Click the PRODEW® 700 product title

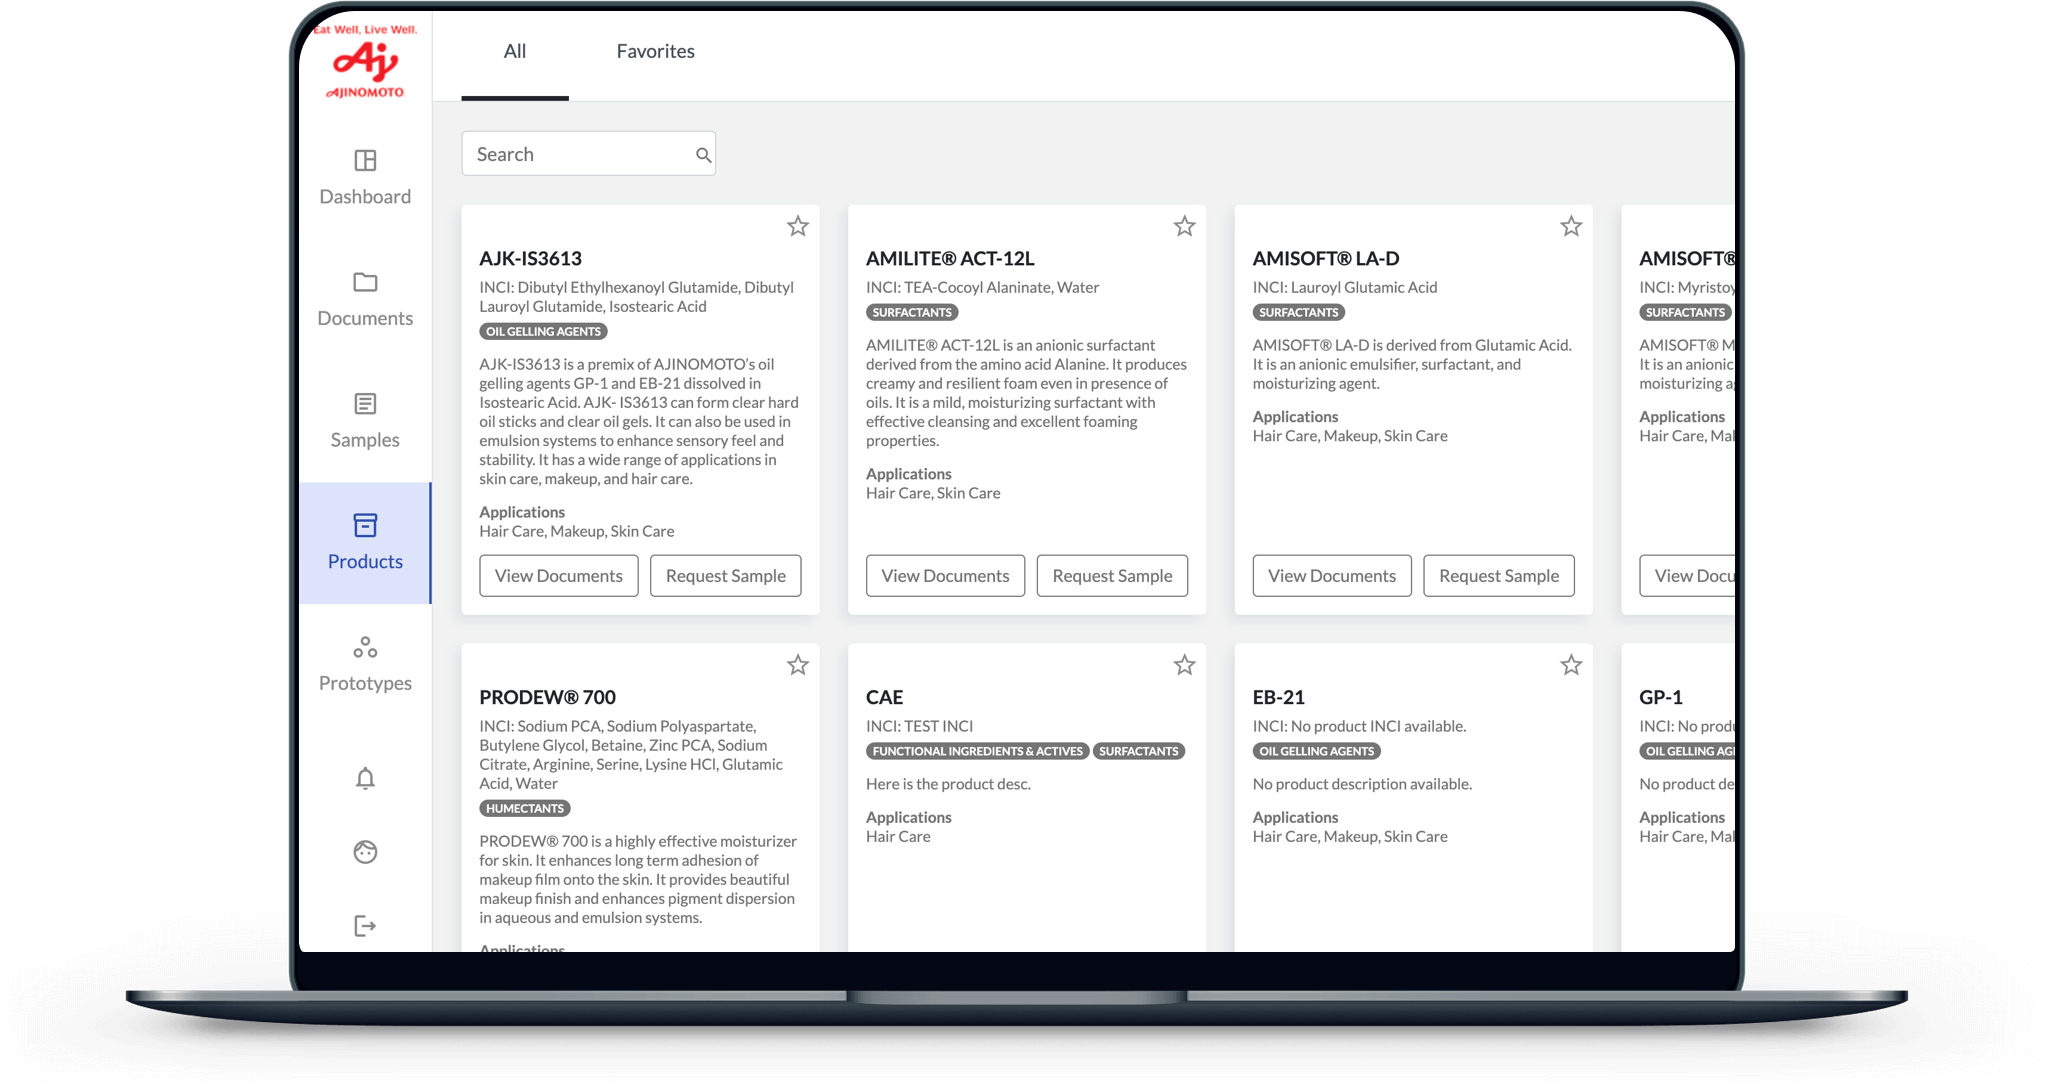click(548, 698)
